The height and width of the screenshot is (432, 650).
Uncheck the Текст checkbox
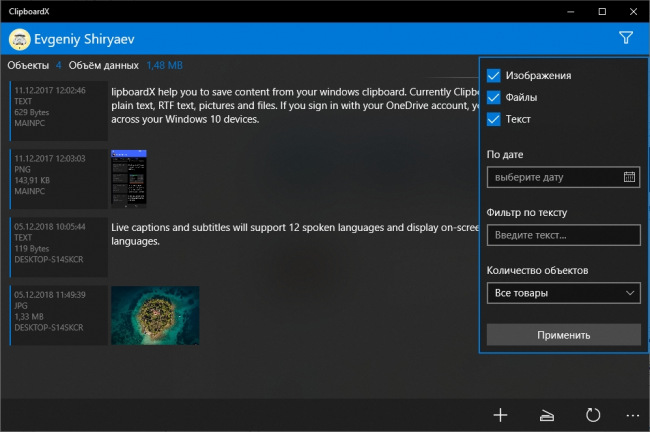[x=493, y=119]
